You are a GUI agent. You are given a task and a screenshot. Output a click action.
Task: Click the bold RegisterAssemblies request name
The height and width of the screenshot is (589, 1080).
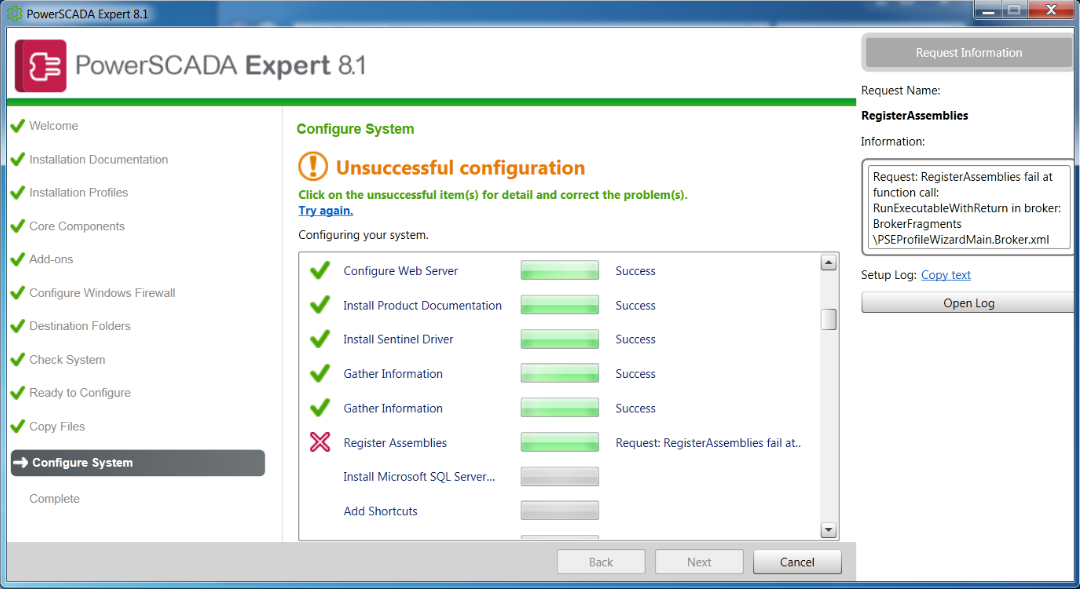point(914,116)
